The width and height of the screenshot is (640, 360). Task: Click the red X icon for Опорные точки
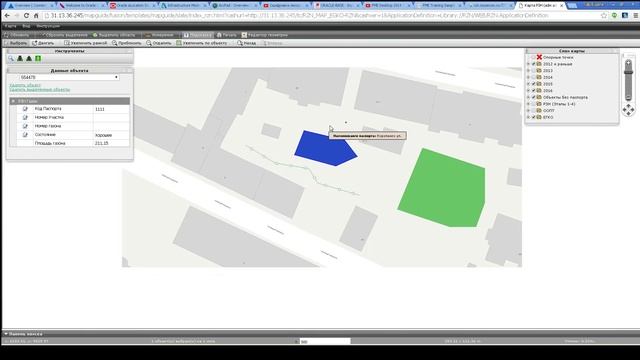(539, 57)
